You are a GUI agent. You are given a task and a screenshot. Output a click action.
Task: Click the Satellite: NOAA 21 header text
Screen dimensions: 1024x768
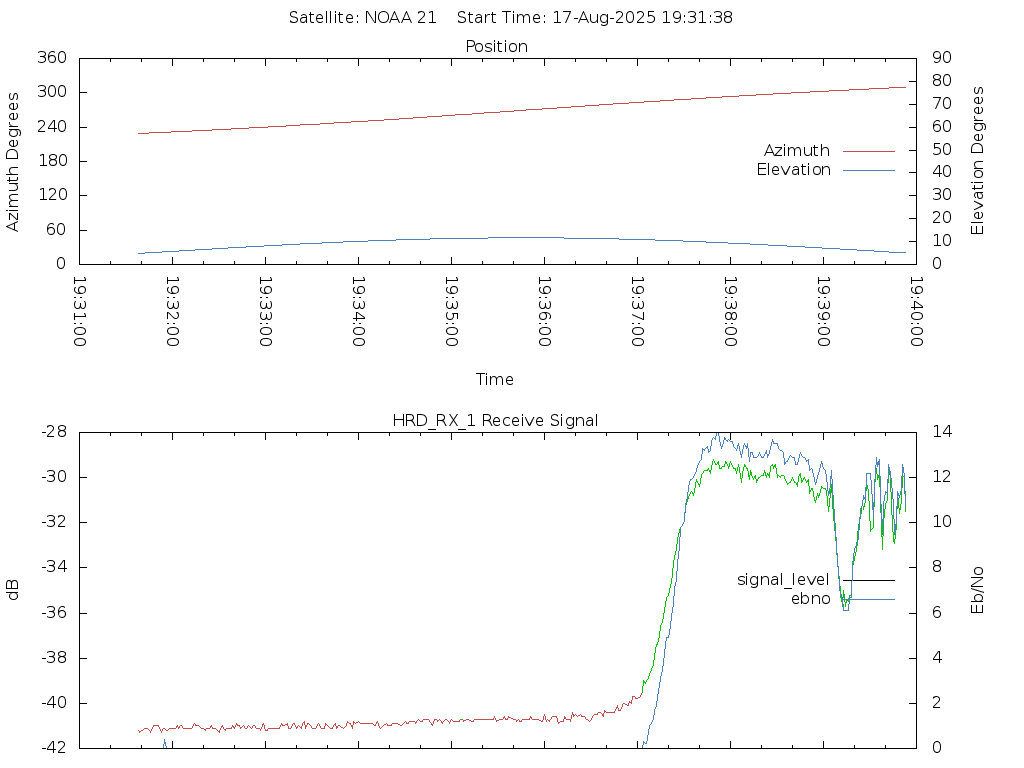coord(362,18)
